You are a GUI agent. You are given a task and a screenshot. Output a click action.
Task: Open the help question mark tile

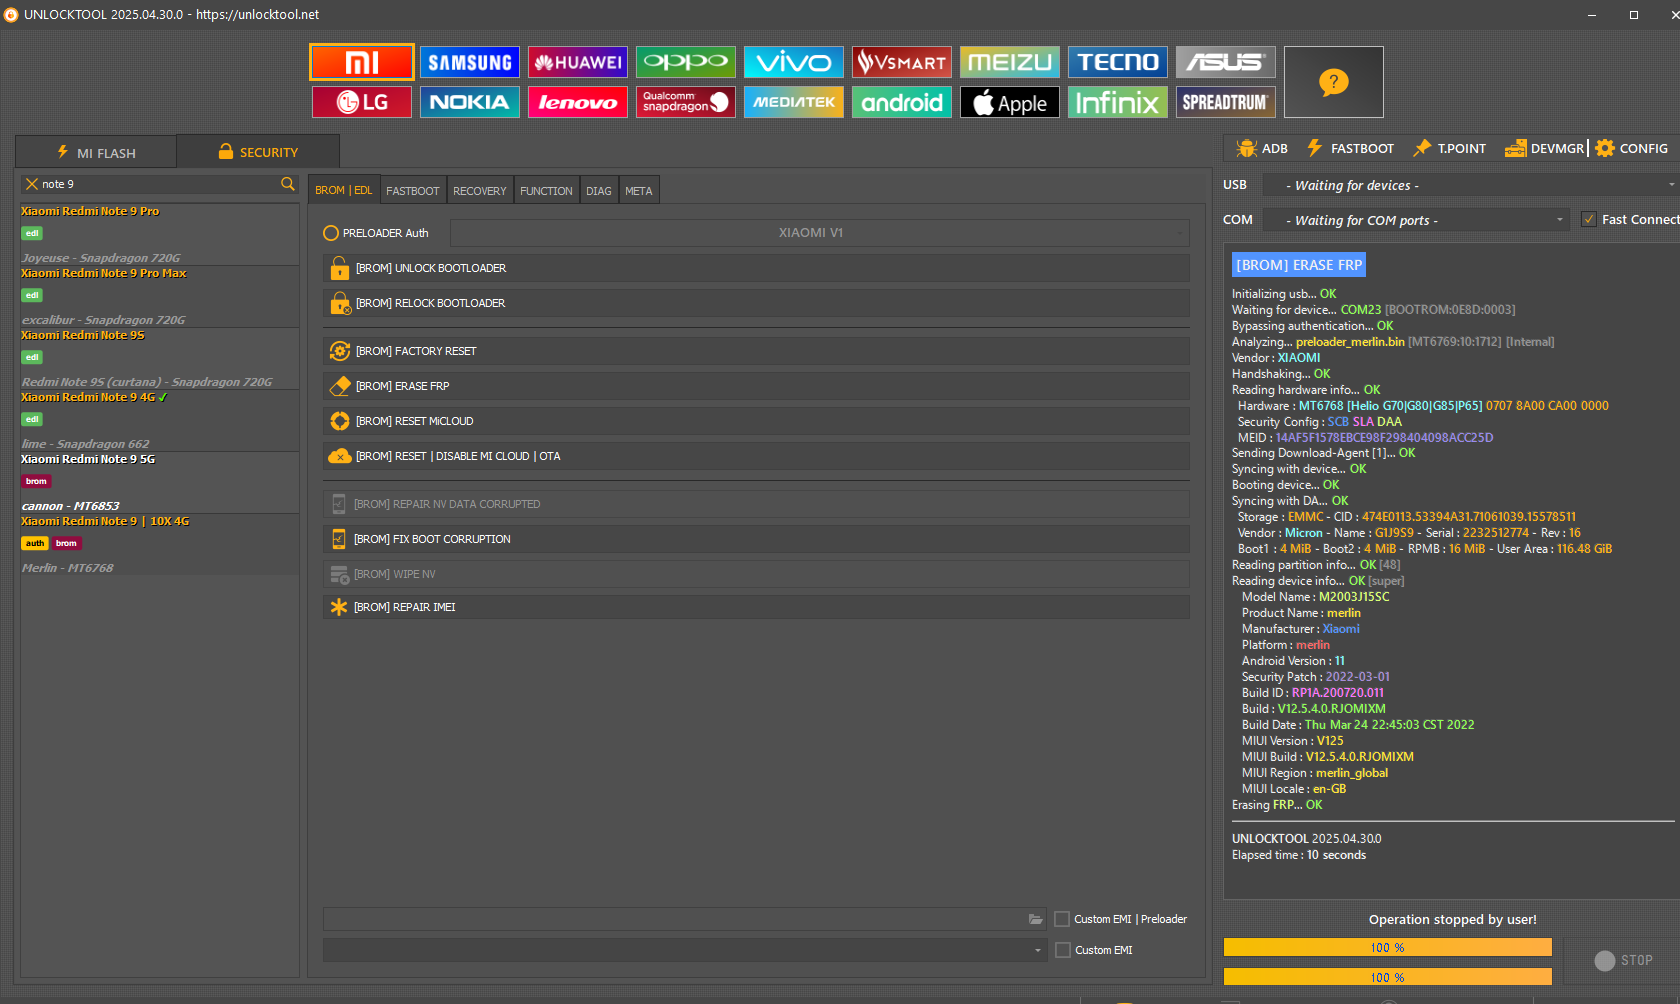(x=1334, y=82)
